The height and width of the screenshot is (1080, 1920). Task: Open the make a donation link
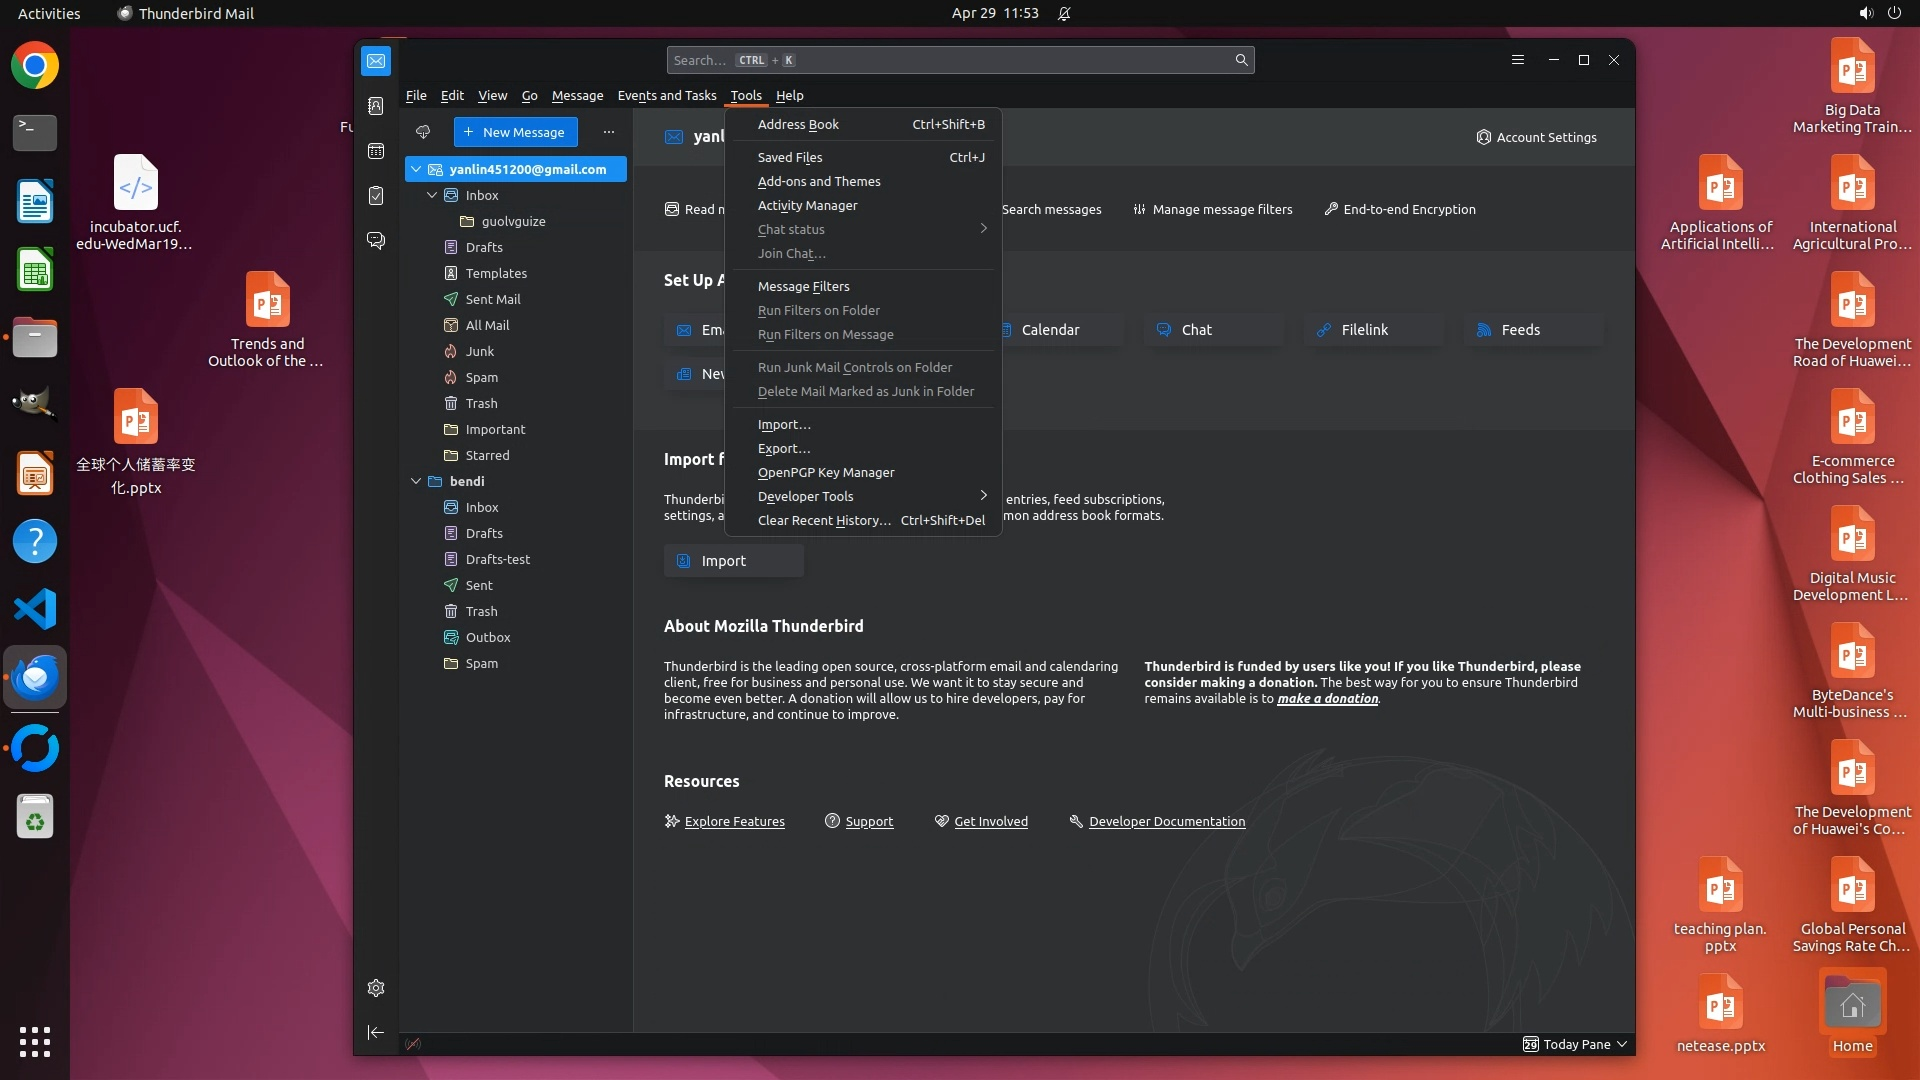click(x=1327, y=699)
